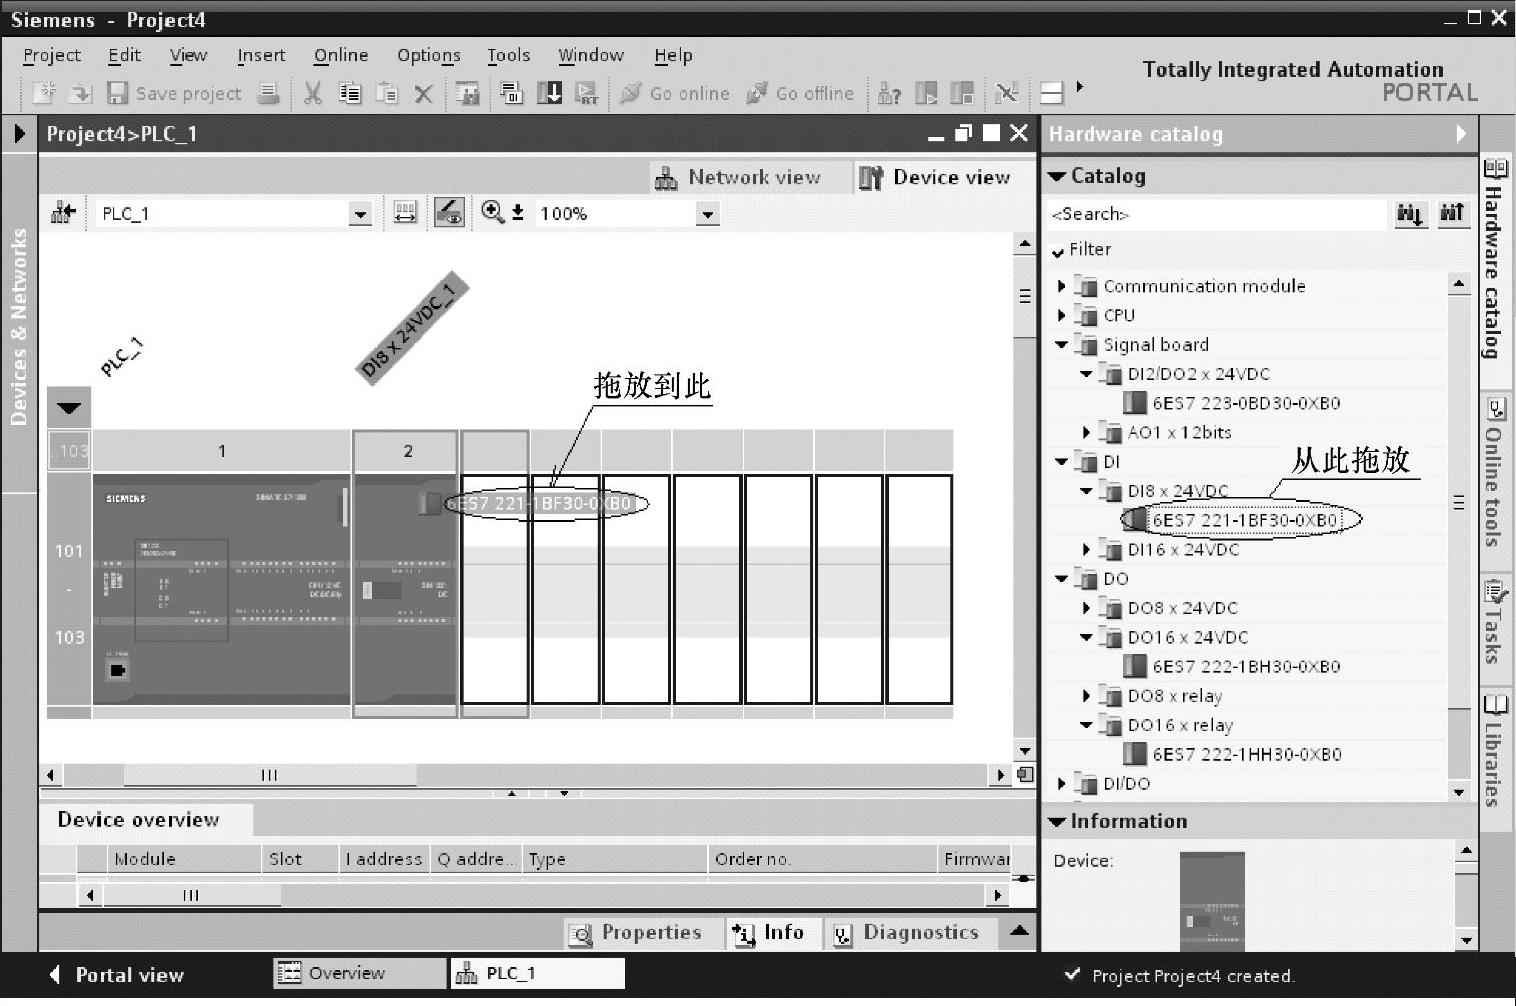Click the Delete X icon in toolbar
Image resolution: width=1516 pixels, height=1006 pixels.
pos(423,94)
